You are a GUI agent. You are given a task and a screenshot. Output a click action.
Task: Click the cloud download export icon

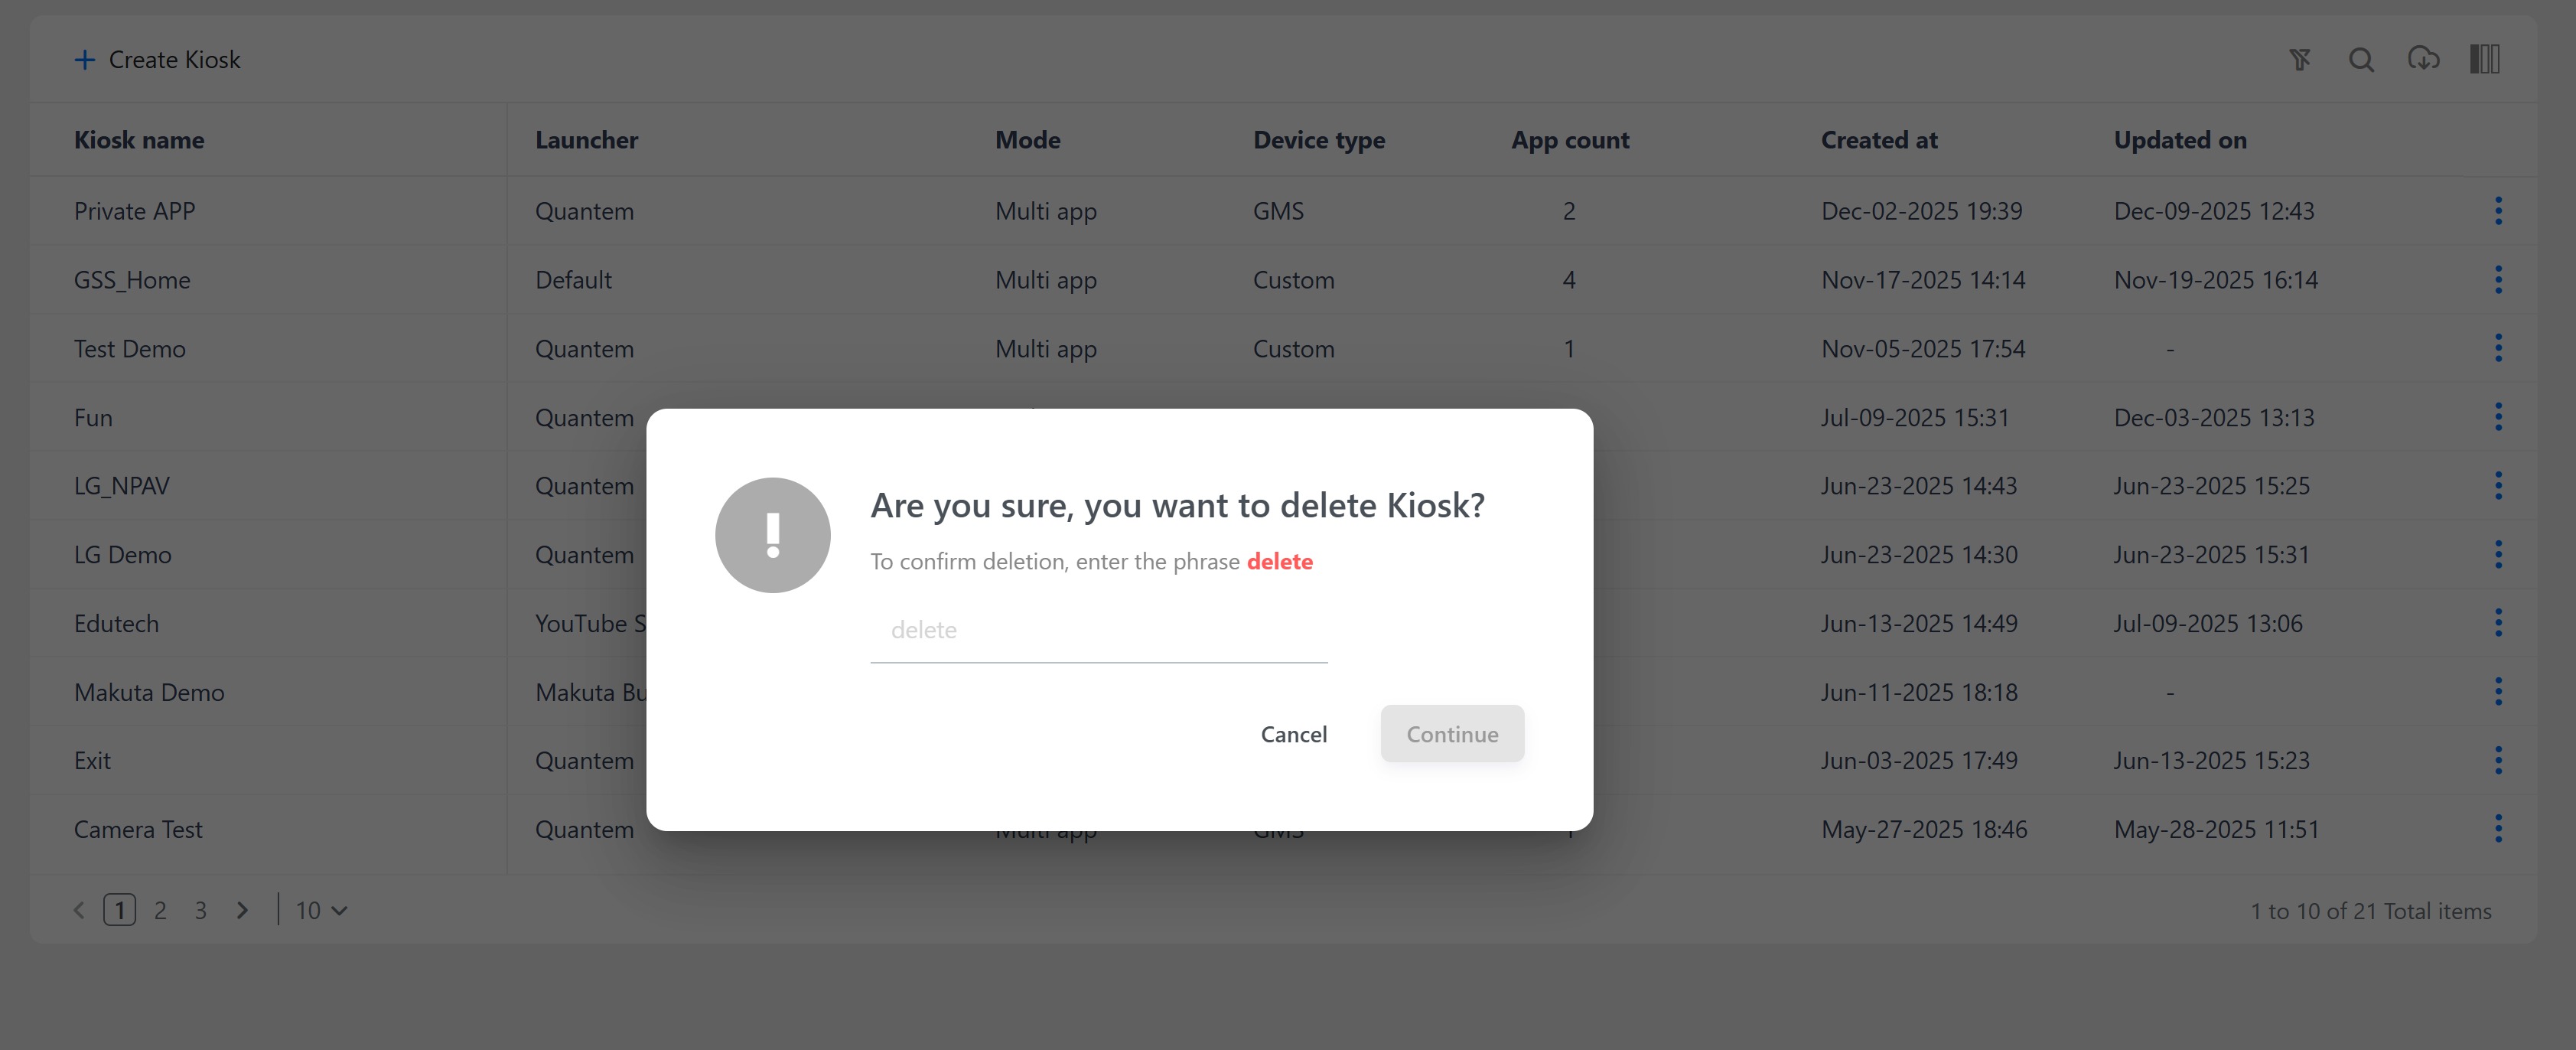click(x=2423, y=59)
